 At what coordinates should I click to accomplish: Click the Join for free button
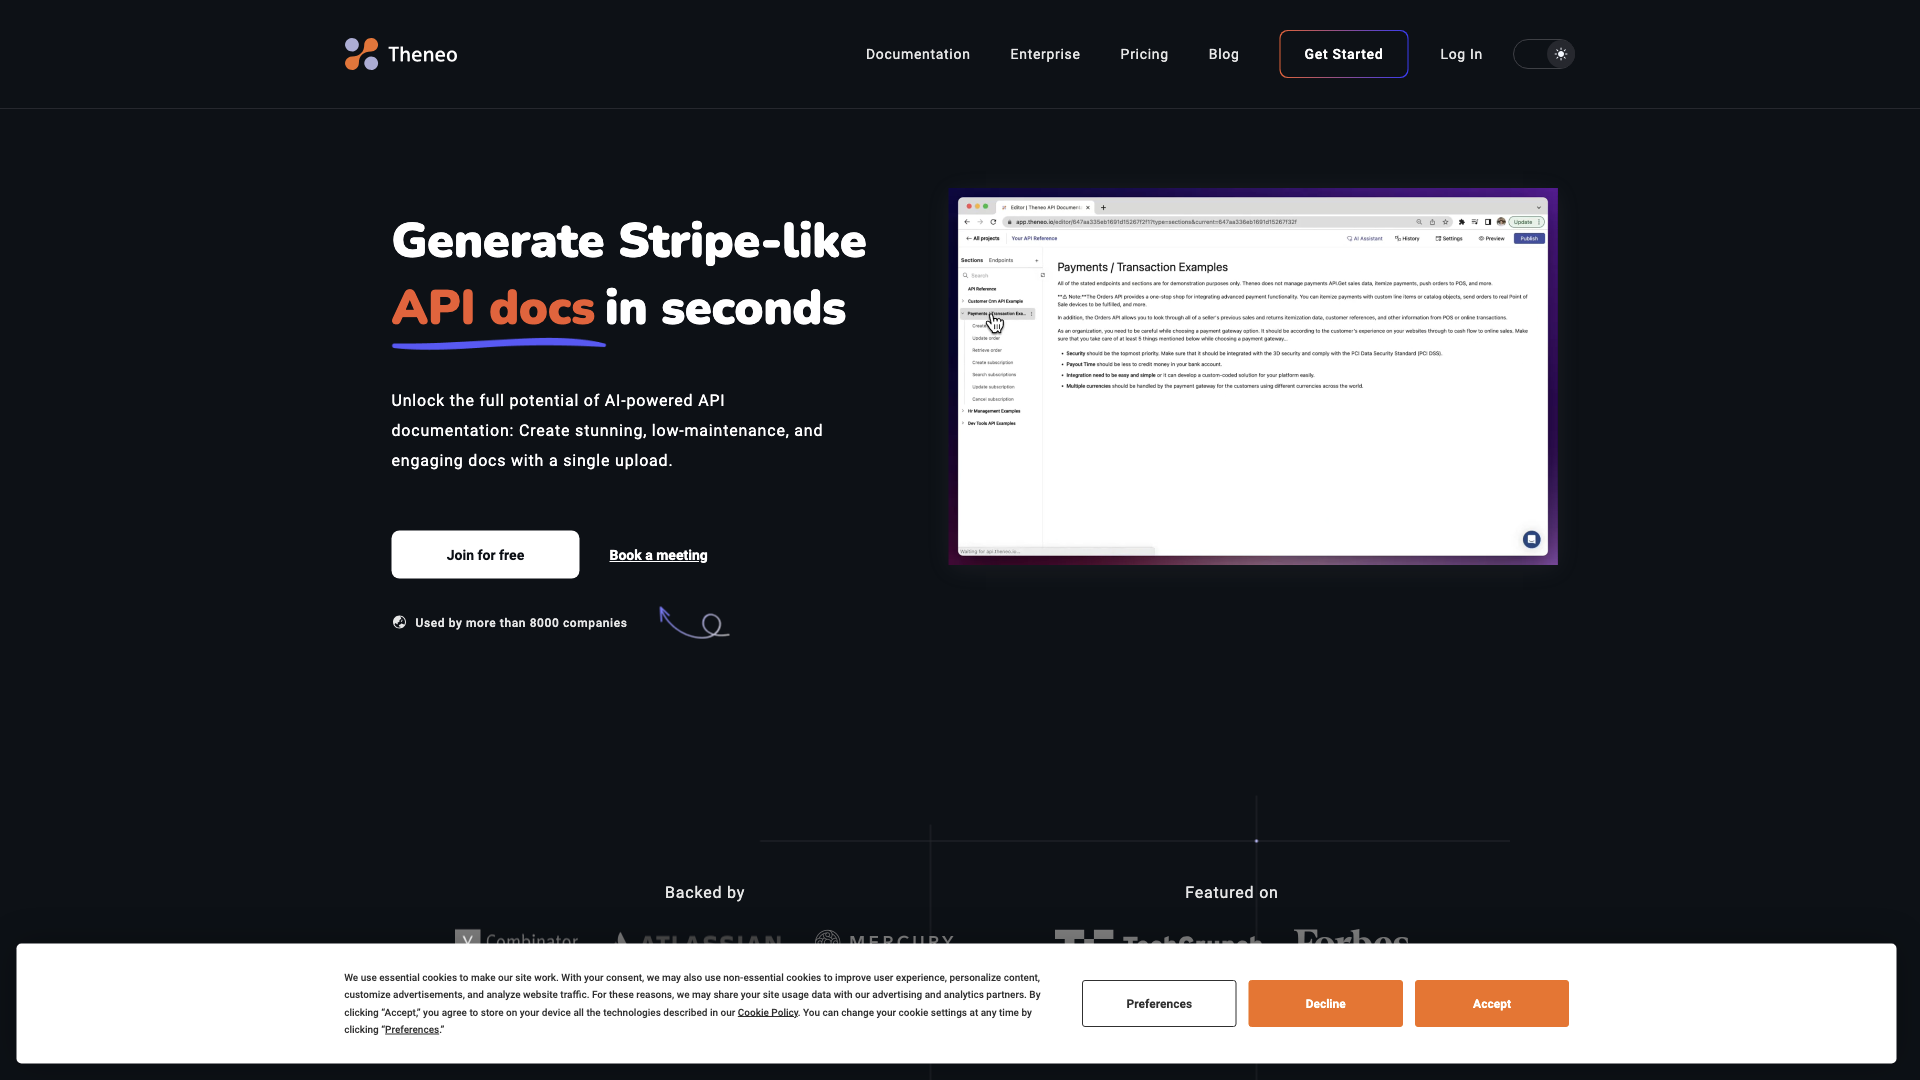click(485, 554)
